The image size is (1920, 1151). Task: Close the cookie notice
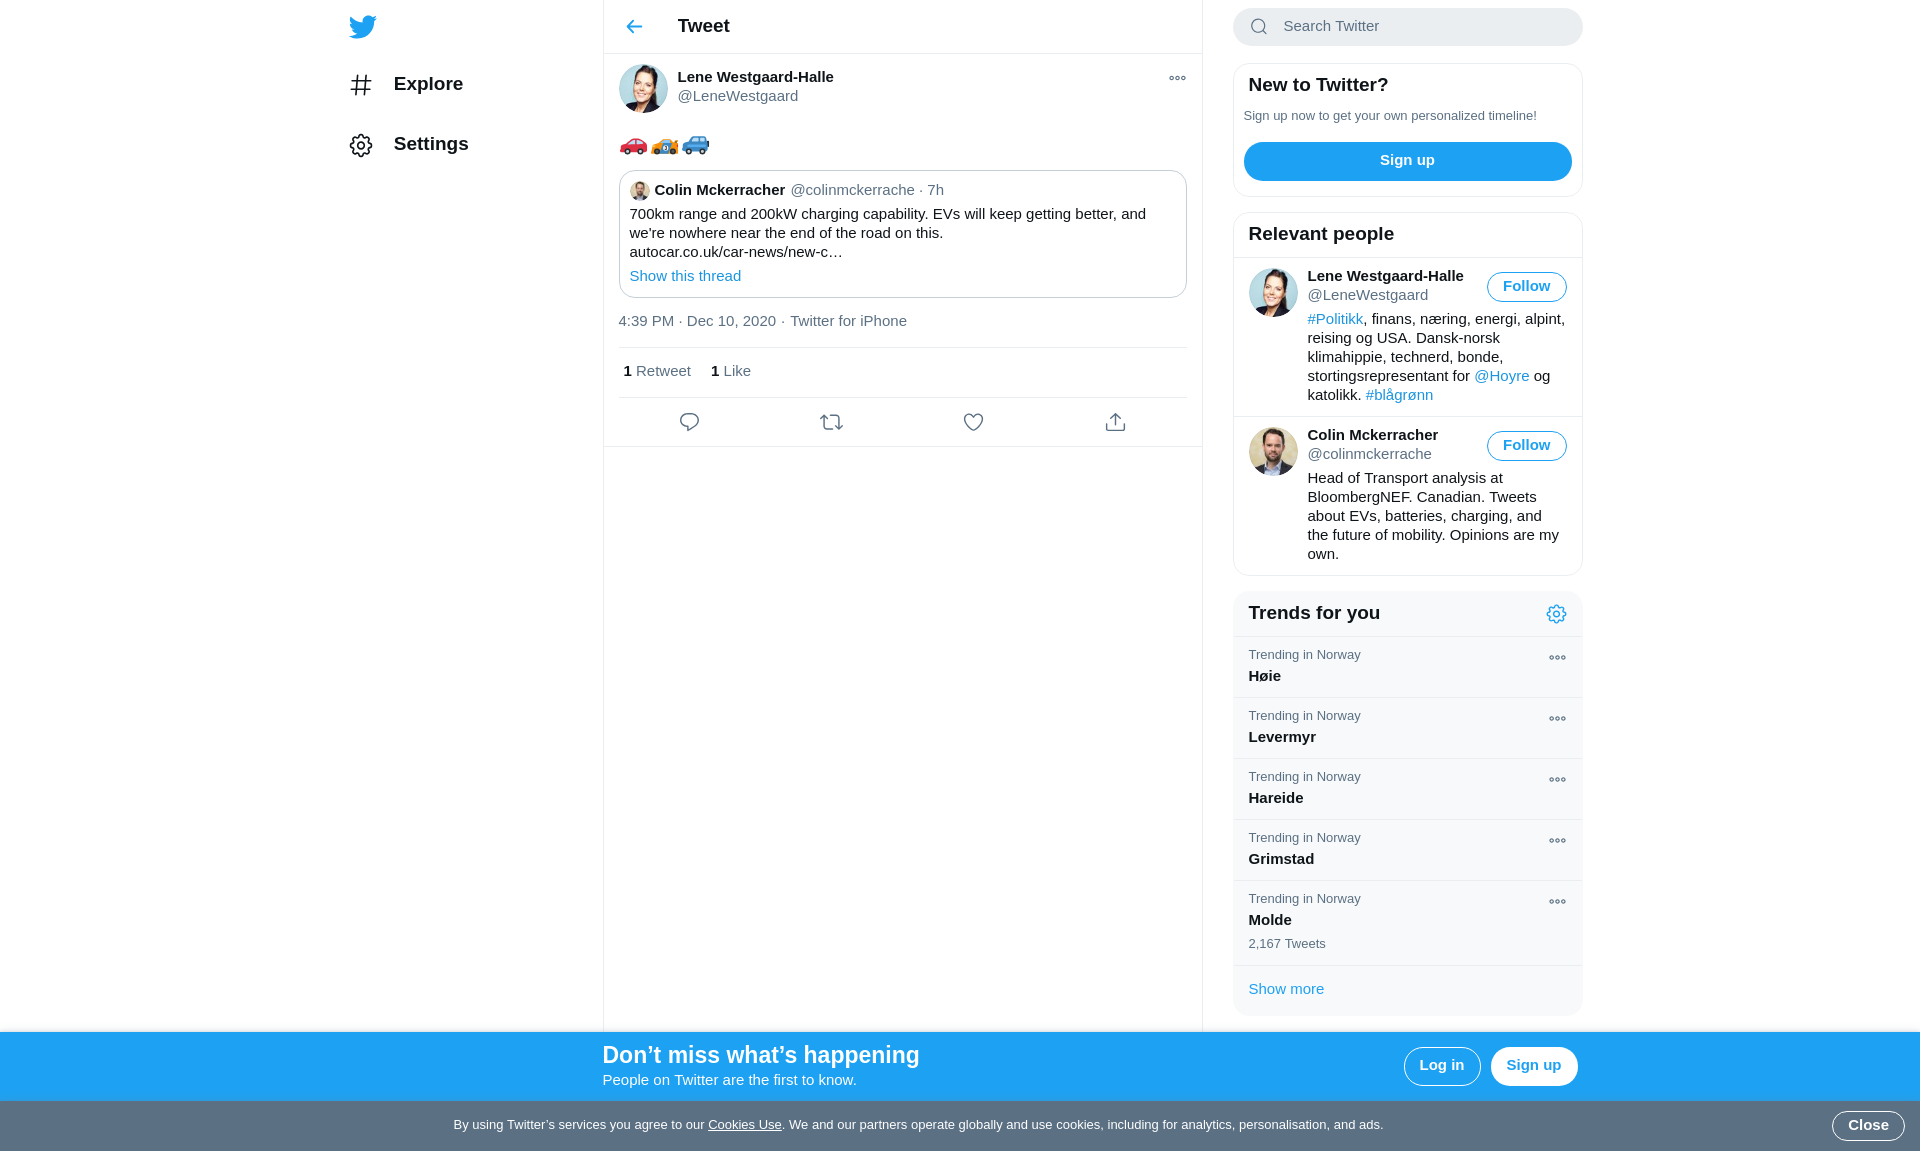tap(1867, 1126)
